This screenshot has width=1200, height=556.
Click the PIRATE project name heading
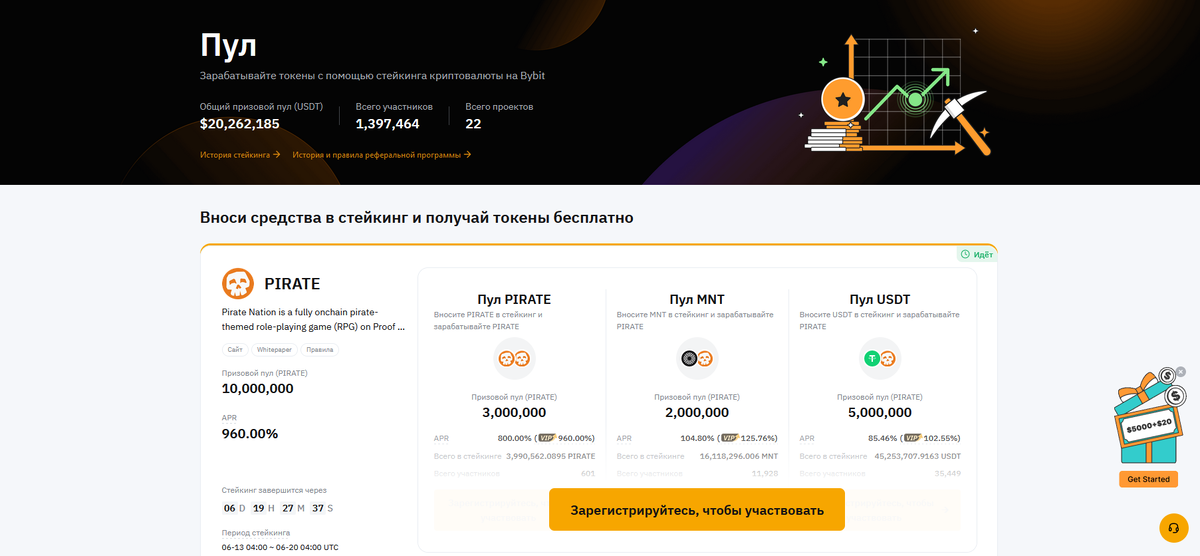coord(292,283)
